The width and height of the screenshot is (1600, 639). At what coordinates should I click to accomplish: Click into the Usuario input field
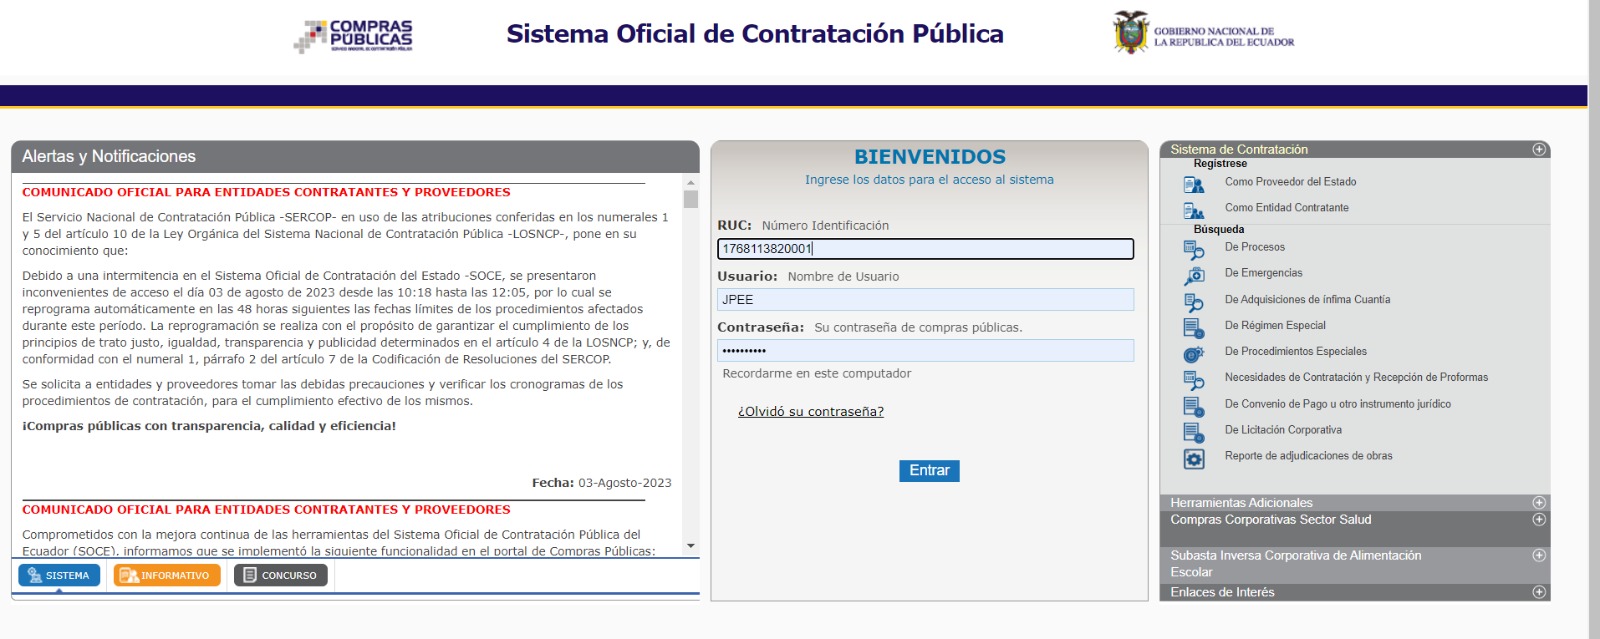tap(925, 300)
